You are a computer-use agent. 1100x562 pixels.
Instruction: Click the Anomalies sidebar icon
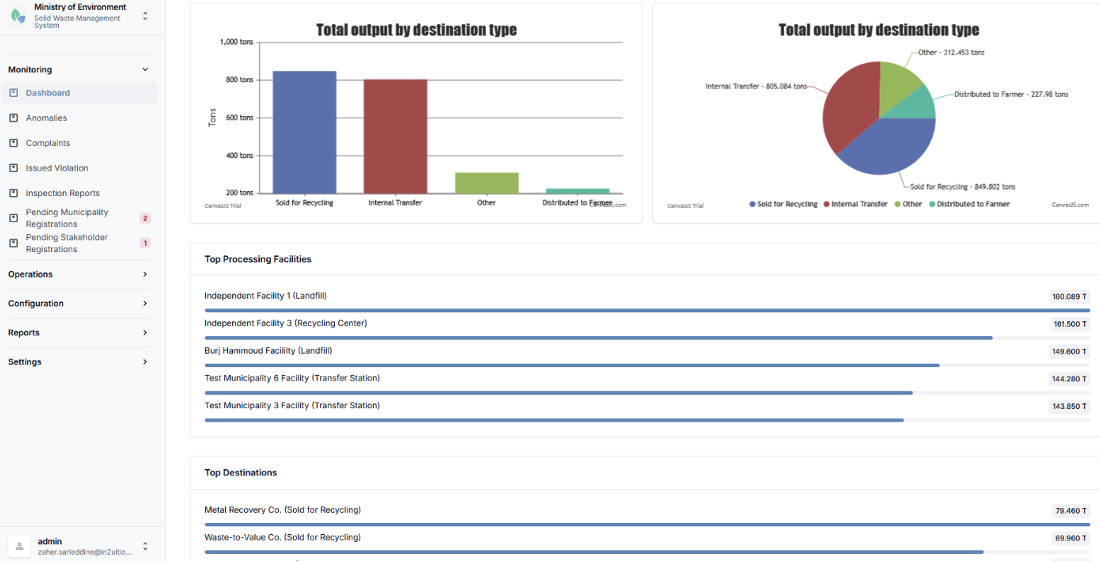click(13, 118)
